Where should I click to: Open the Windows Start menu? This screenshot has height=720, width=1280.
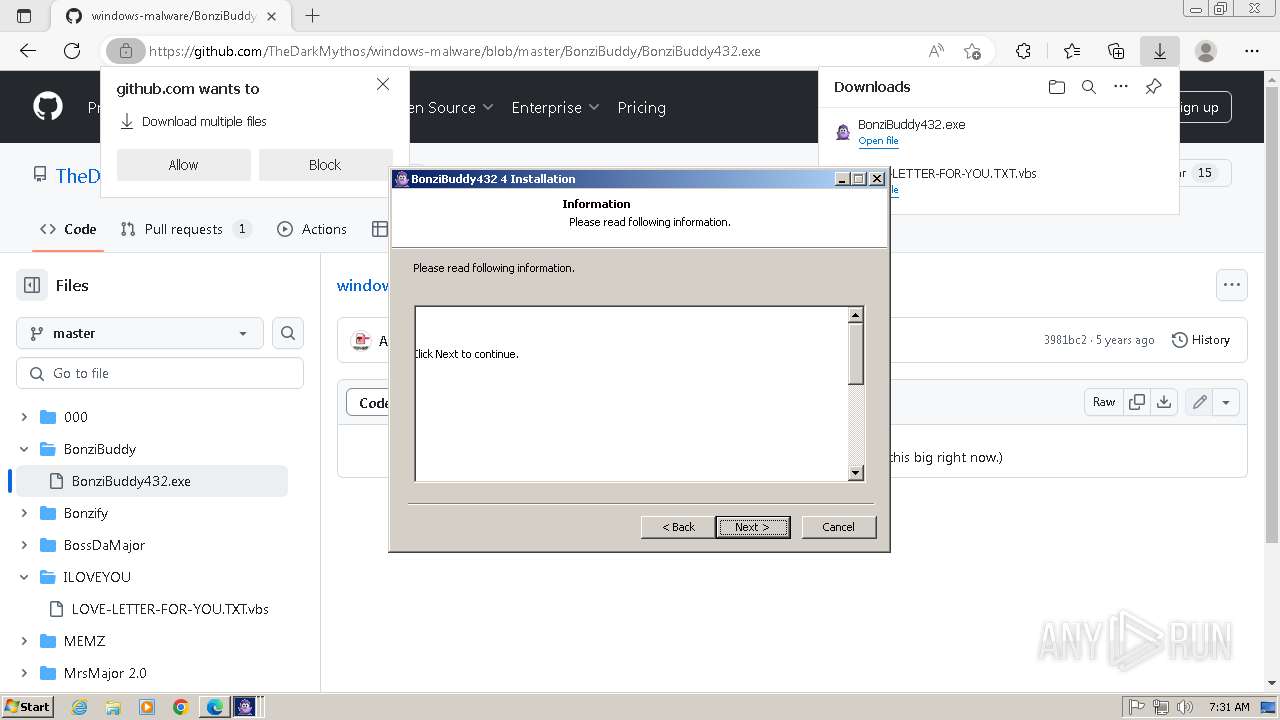pos(28,706)
